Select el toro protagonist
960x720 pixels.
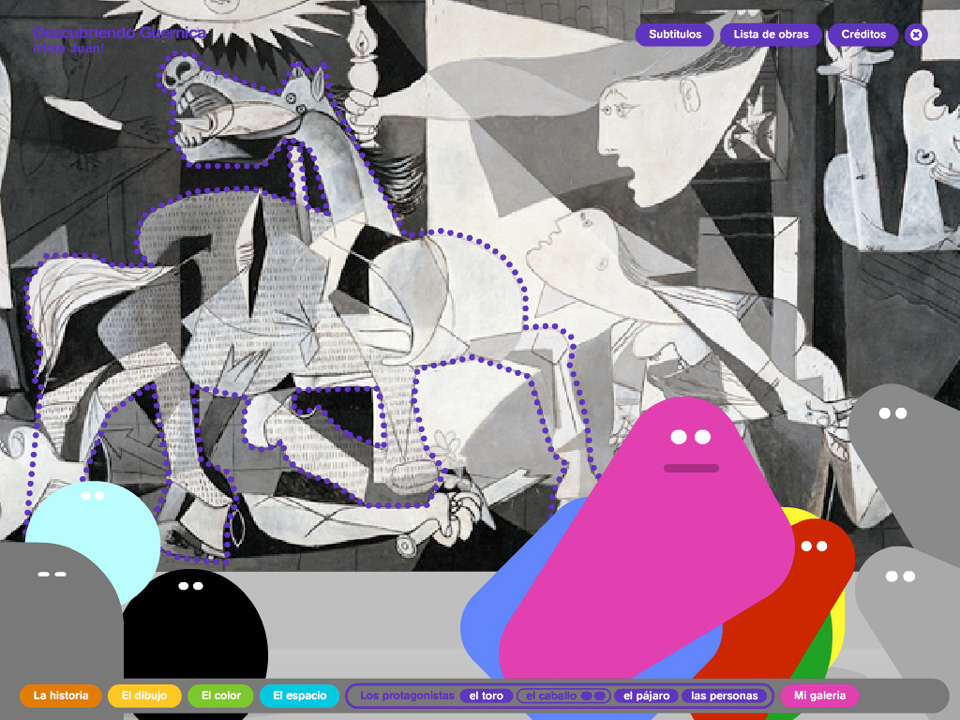[486, 696]
